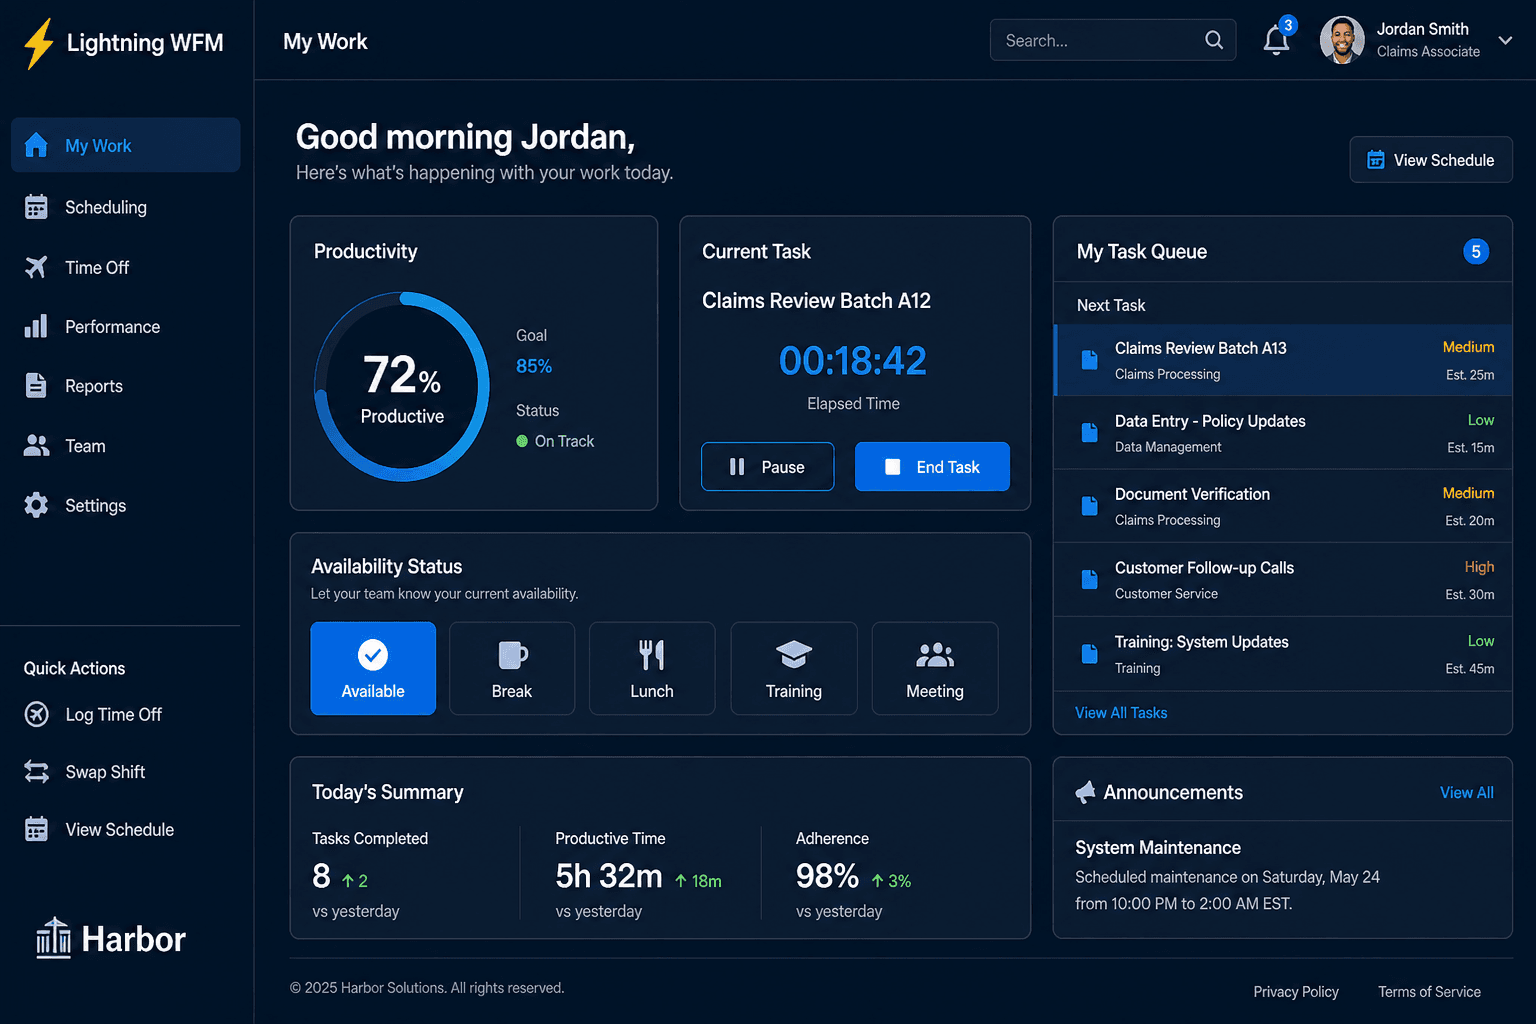Open the Customer Follow-up Calls task

point(1283,580)
